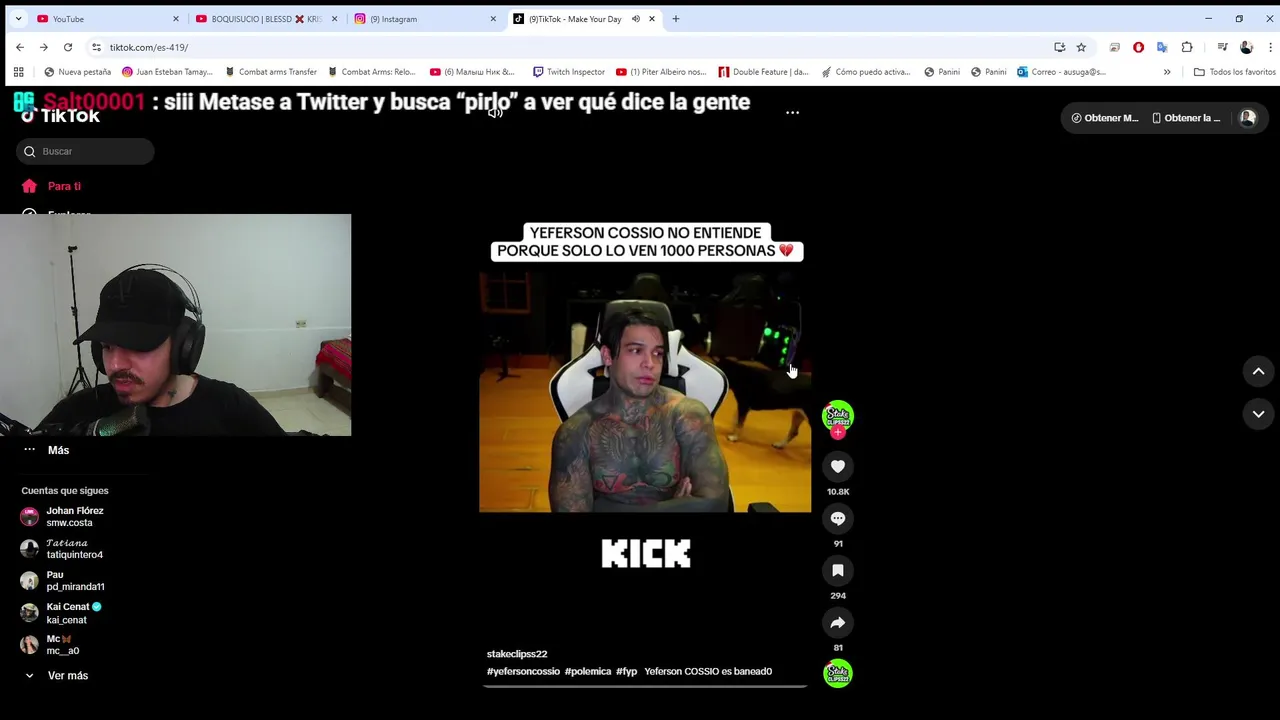Expand hidden bookmarks with double chevron
Viewport: 1280px width, 720px height.
[x=1167, y=72]
